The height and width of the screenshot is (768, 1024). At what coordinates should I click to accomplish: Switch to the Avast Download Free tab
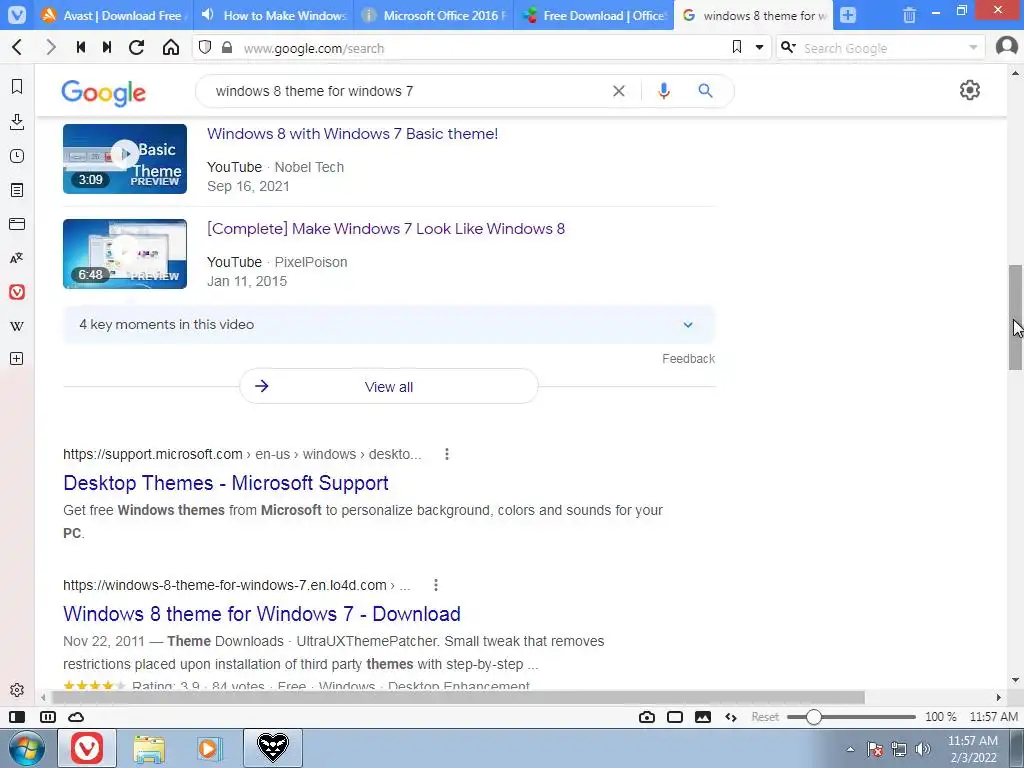coord(112,15)
